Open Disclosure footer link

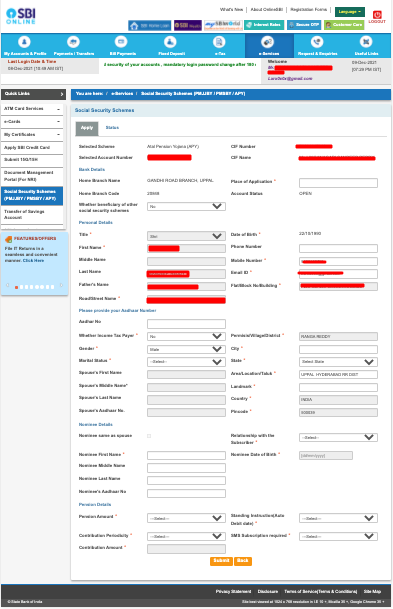pos(268,592)
